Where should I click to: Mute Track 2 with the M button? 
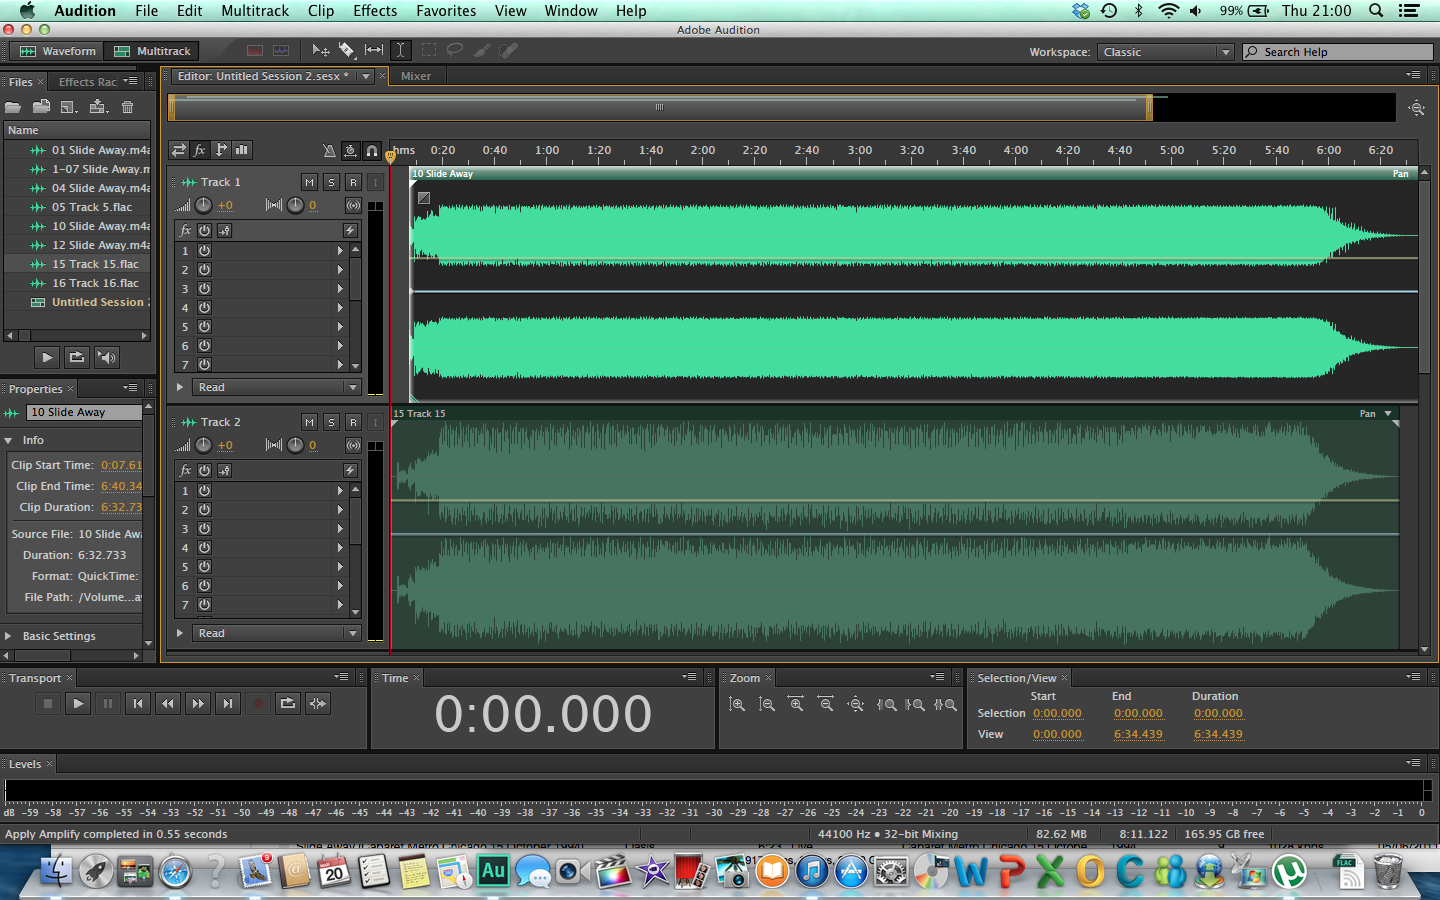point(309,422)
